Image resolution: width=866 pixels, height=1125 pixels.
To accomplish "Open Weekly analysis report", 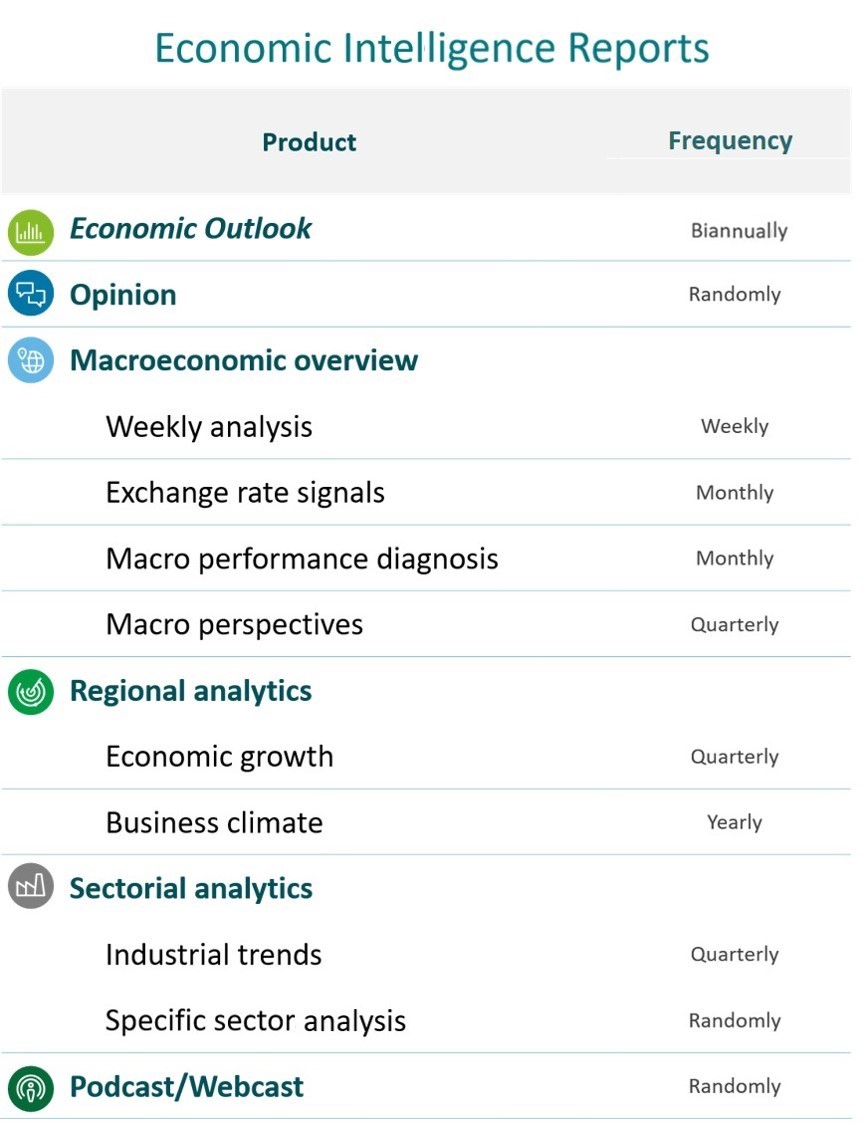I will point(209,427).
